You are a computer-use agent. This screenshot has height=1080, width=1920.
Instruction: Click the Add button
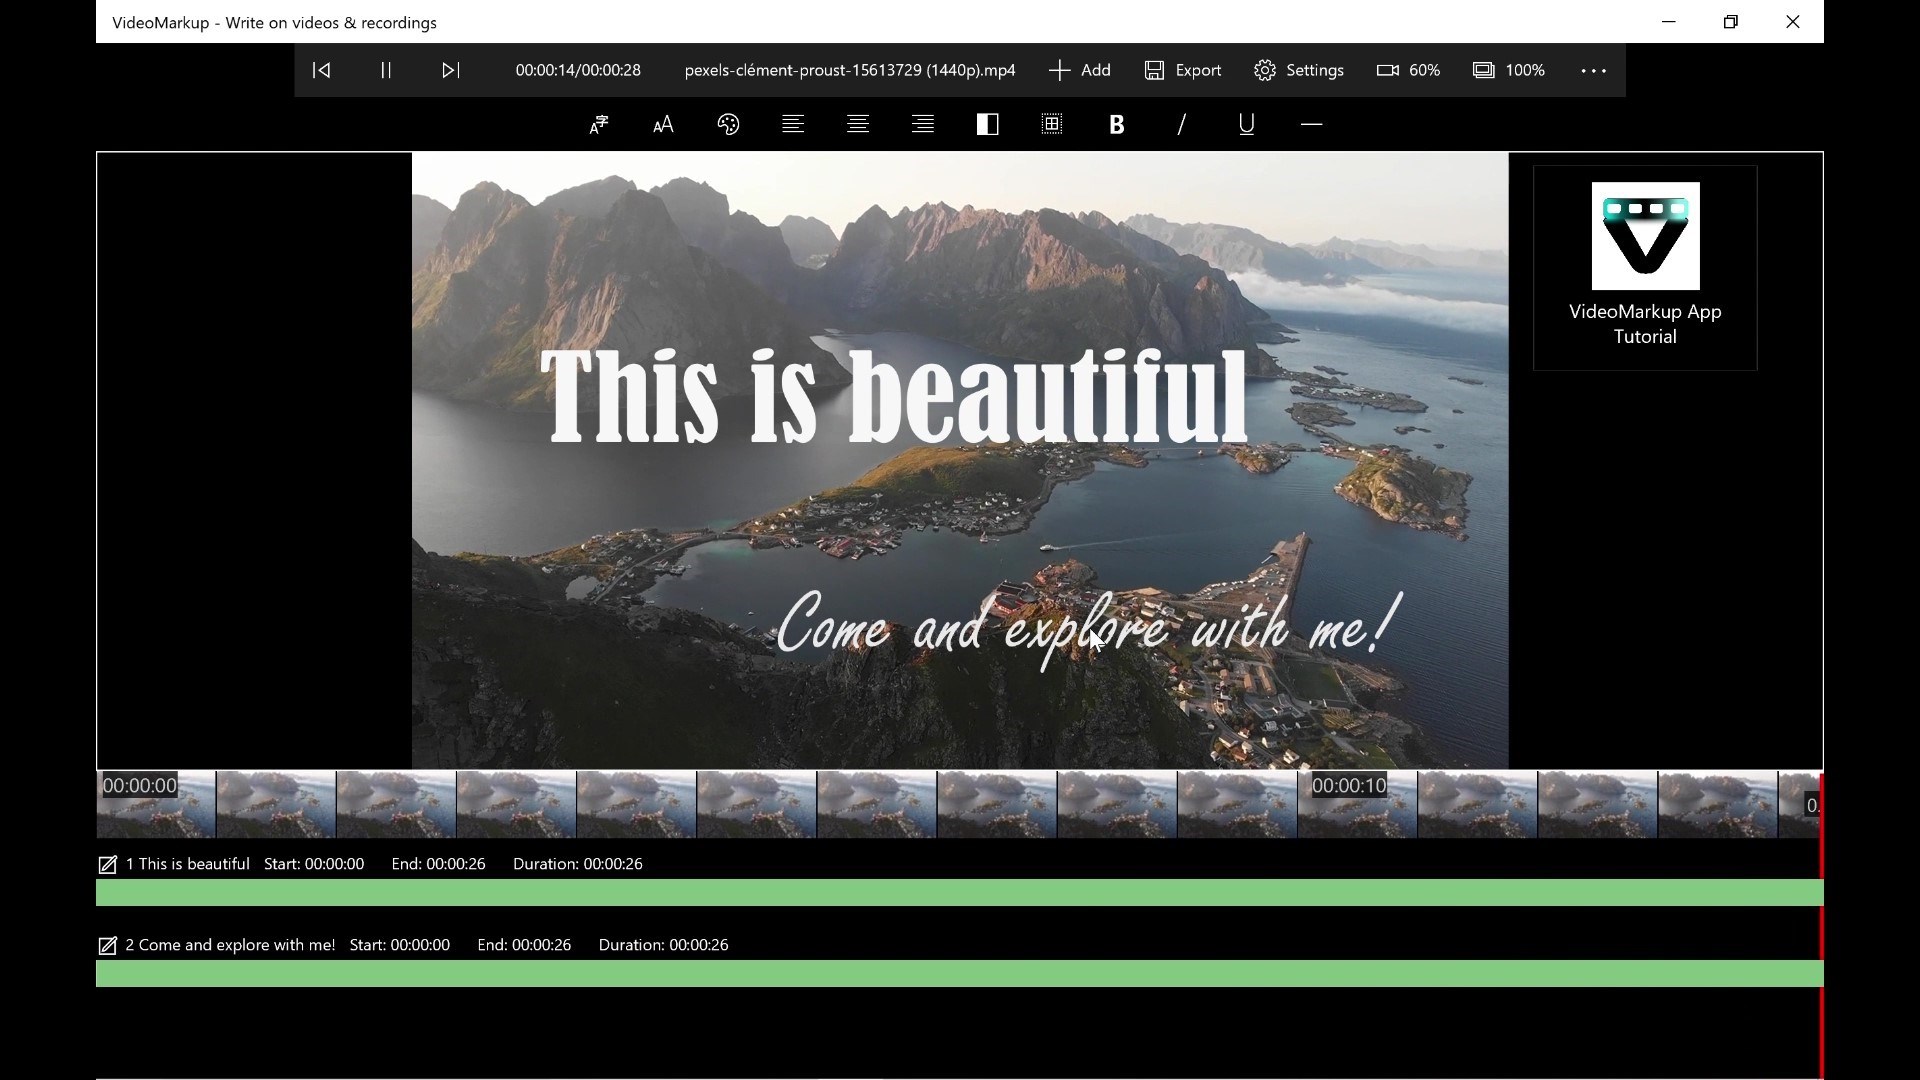(1080, 70)
